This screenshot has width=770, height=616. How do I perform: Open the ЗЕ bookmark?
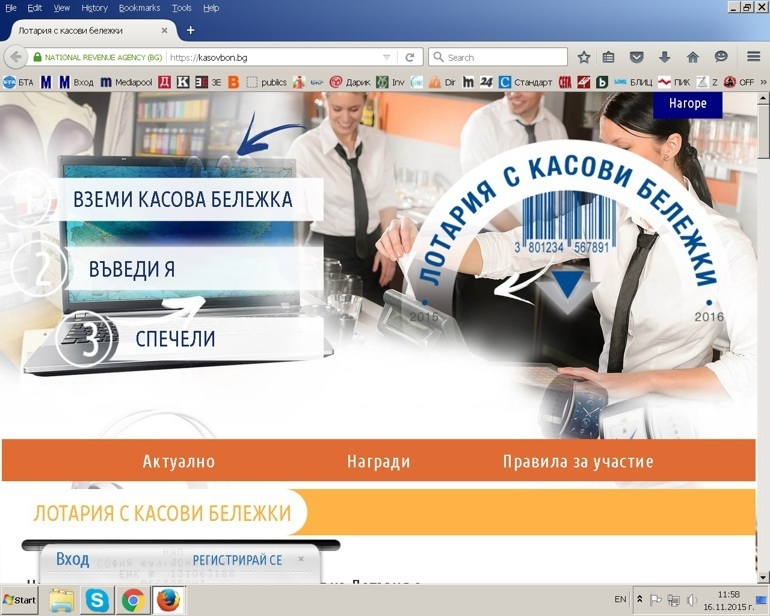pos(208,83)
